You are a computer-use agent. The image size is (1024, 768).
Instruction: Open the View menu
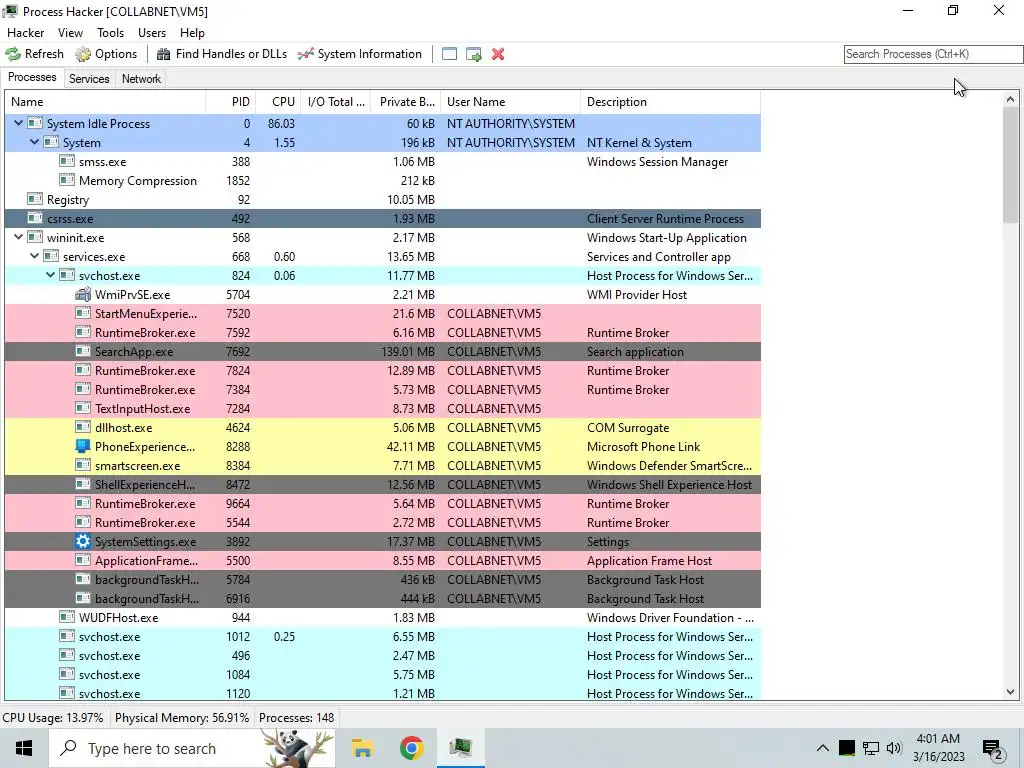coord(70,33)
